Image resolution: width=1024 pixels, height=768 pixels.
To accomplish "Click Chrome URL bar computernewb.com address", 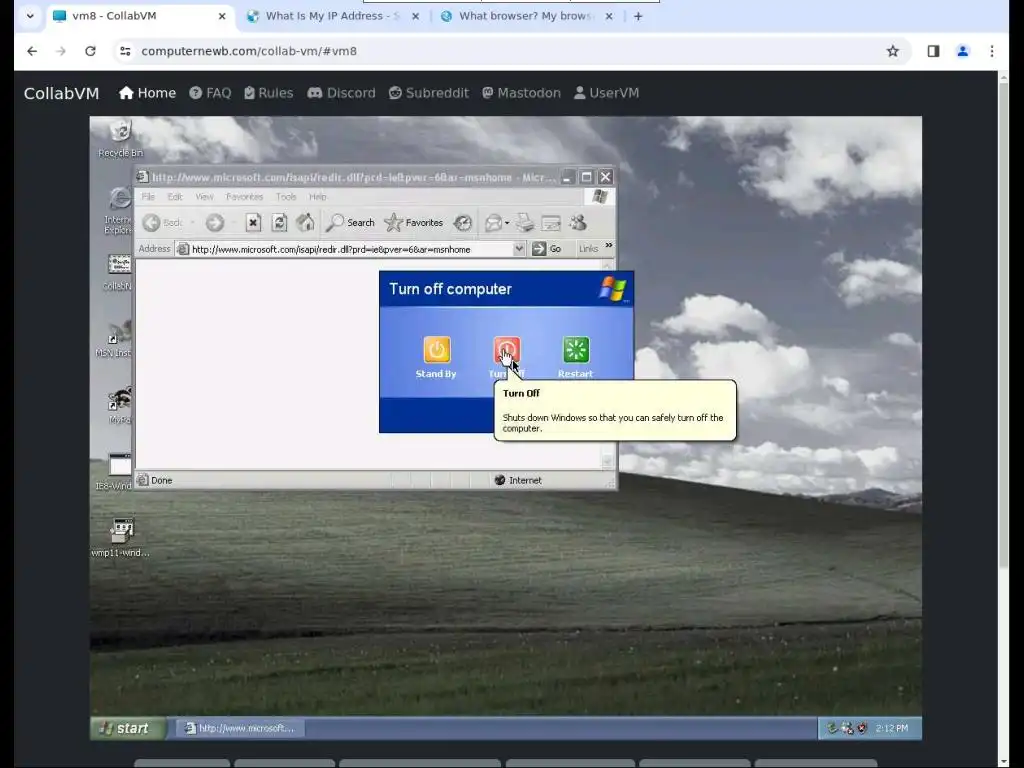I will click(x=249, y=51).
